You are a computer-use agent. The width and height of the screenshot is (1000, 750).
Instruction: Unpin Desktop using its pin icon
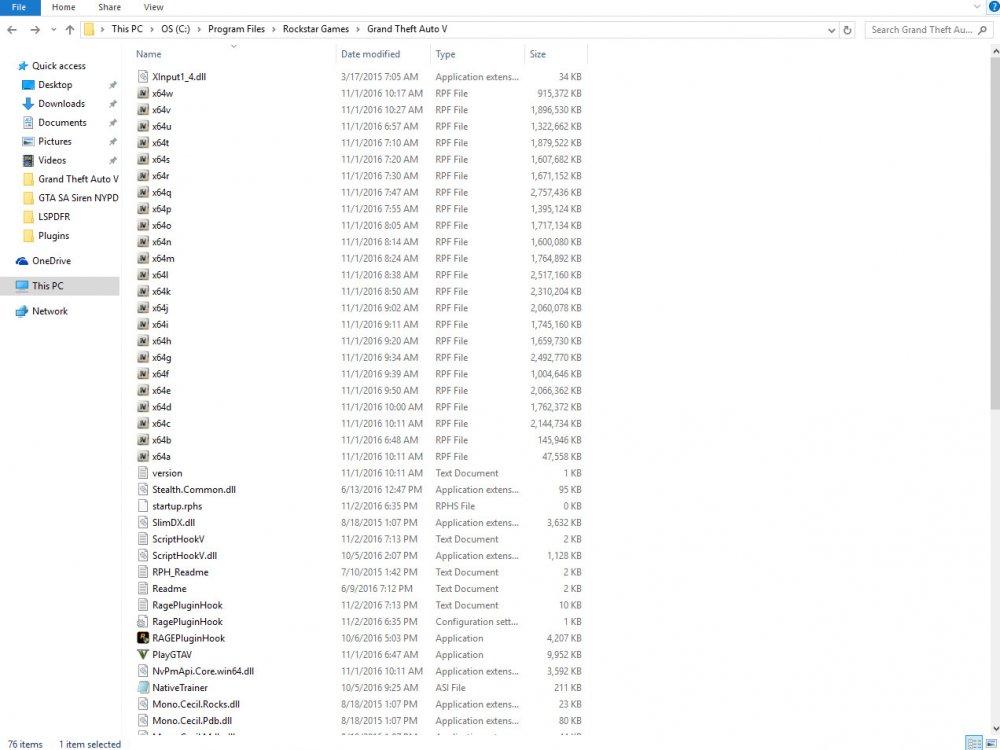(113, 85)
